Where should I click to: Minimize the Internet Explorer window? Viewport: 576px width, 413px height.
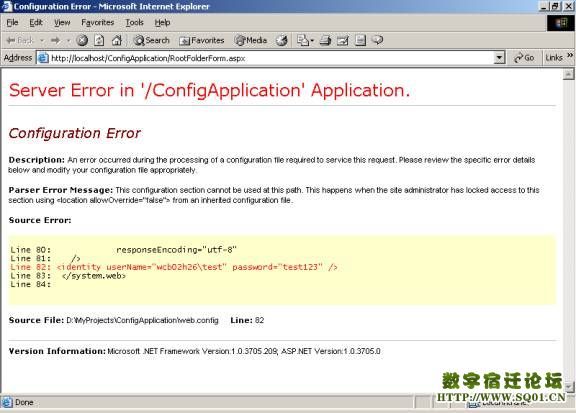pyautogui.click(x=544, y=7)
